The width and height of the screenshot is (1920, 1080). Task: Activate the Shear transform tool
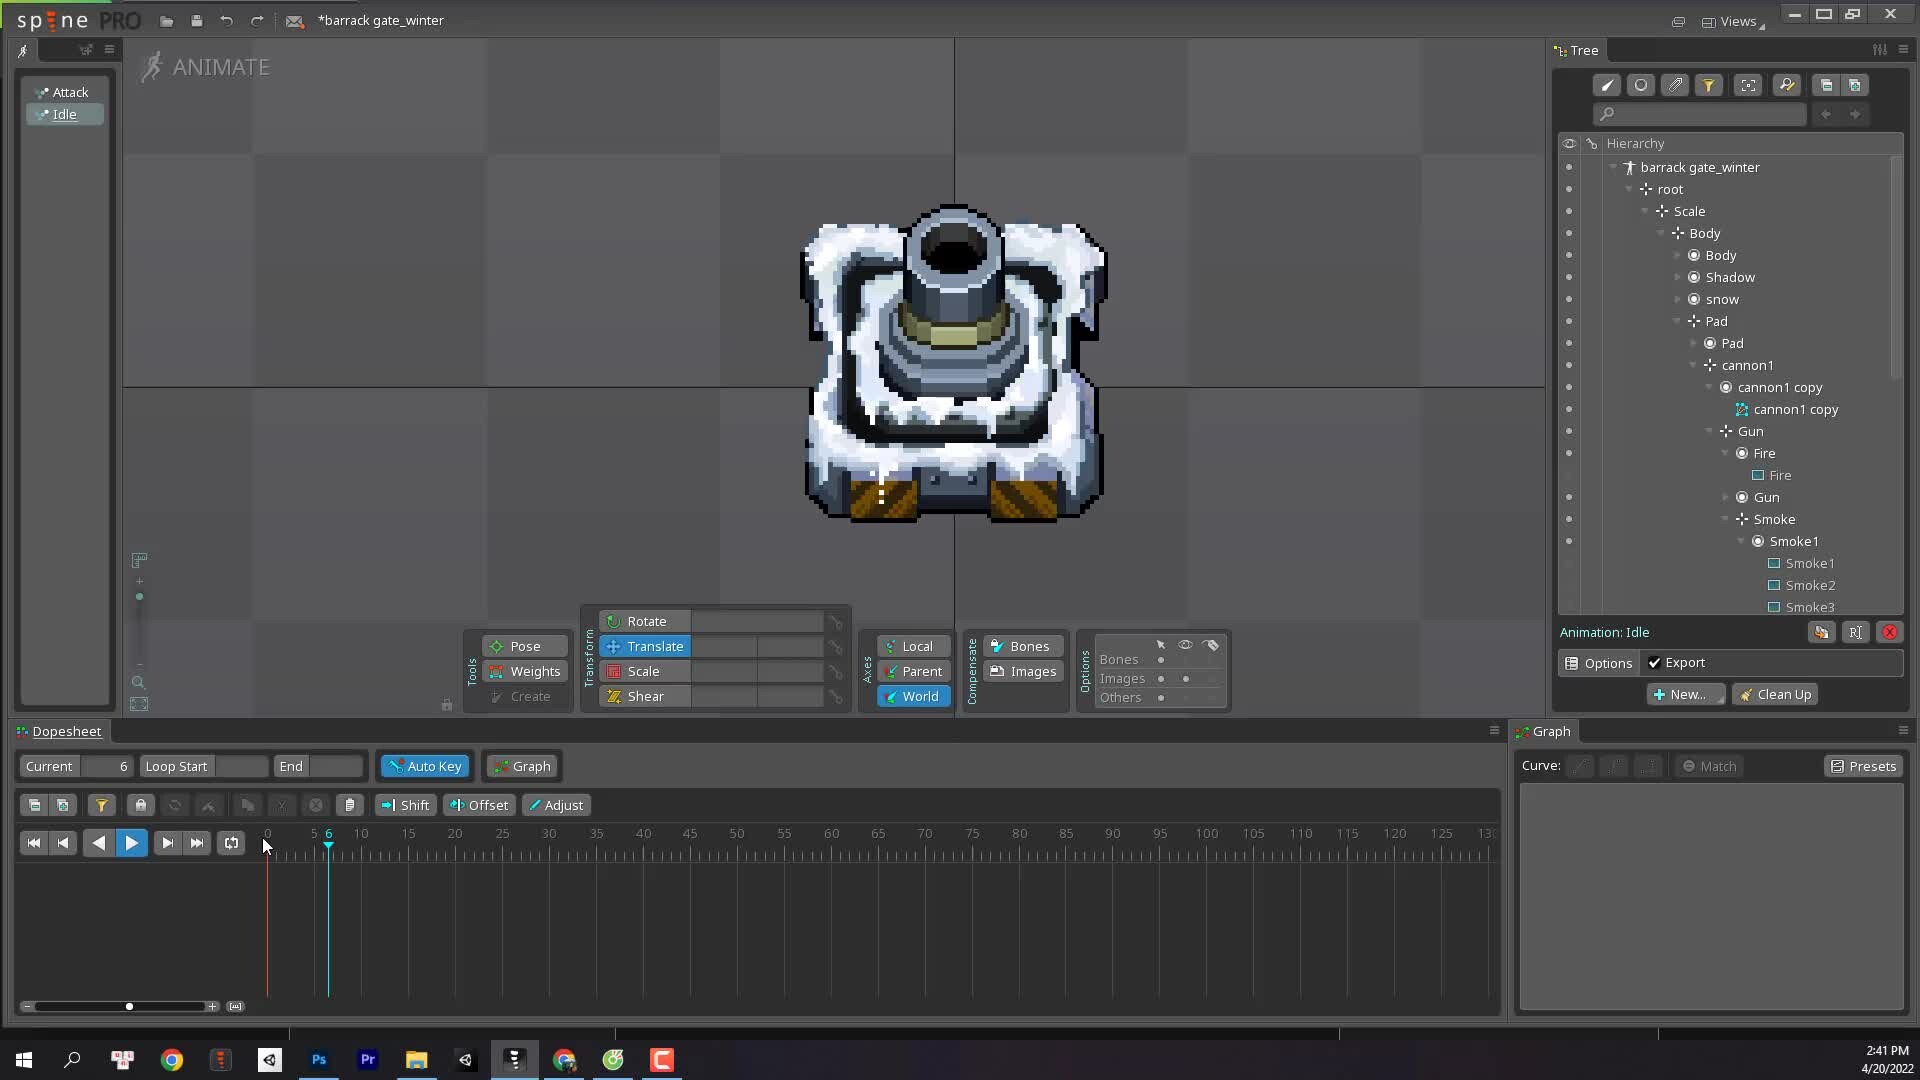point(643,696)
